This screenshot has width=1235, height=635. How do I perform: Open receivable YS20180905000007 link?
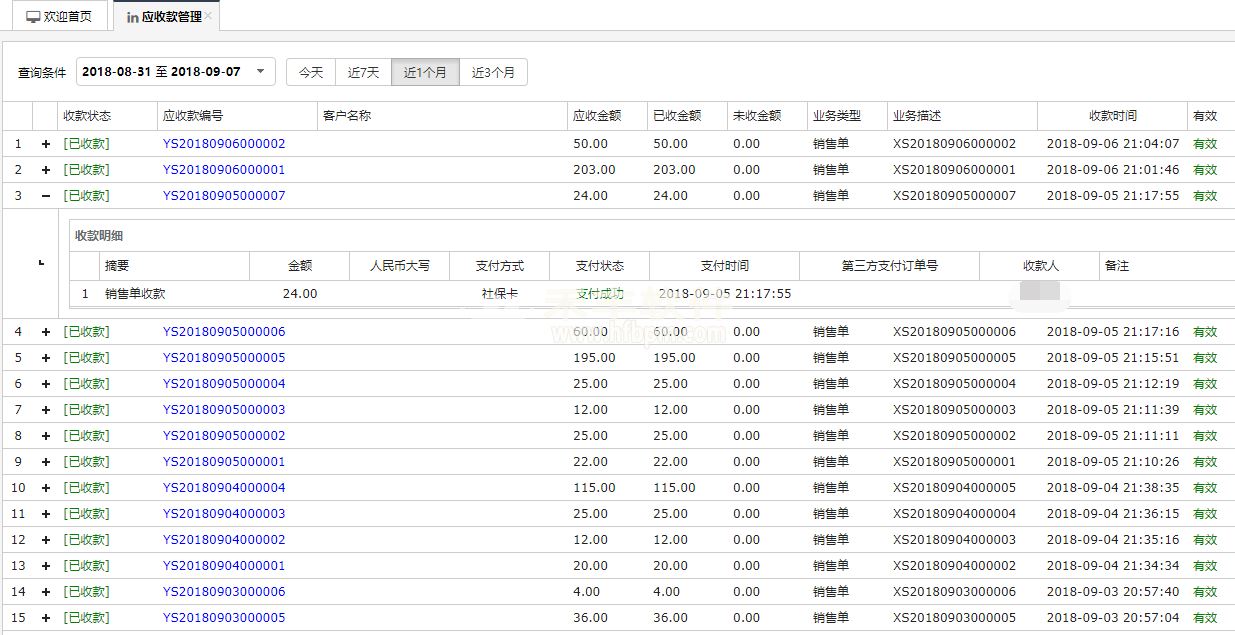pos(224,196)
